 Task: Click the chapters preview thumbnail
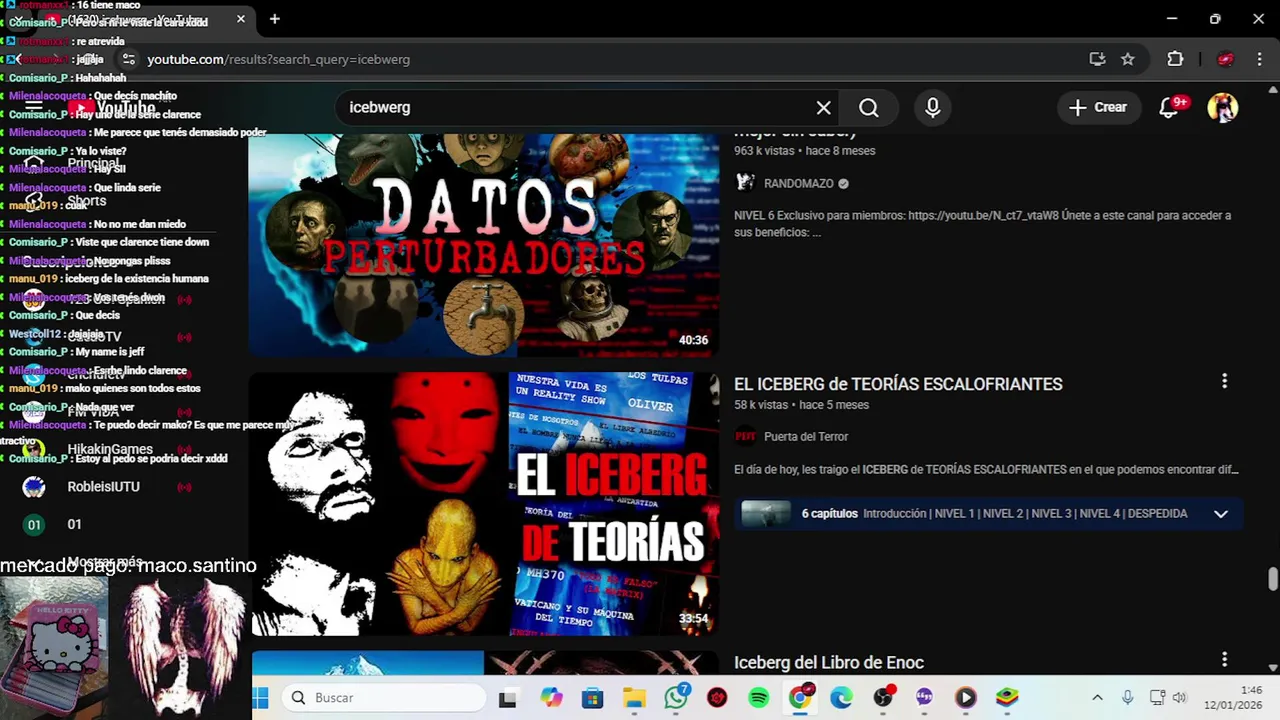tap(766, 514)
